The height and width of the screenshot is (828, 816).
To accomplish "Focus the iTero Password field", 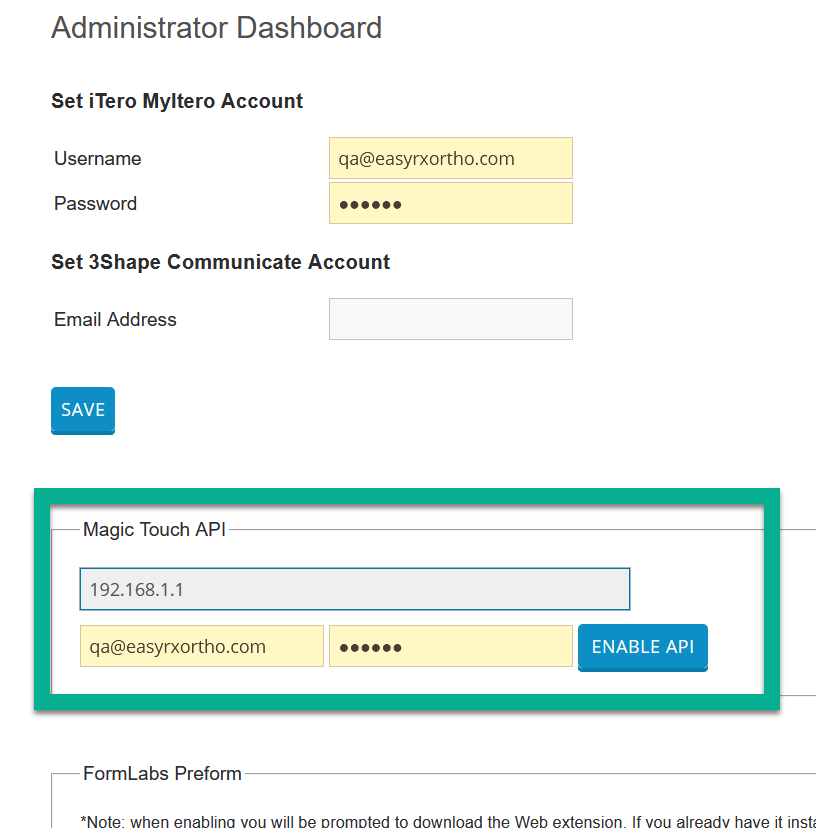I will (450, 203).
